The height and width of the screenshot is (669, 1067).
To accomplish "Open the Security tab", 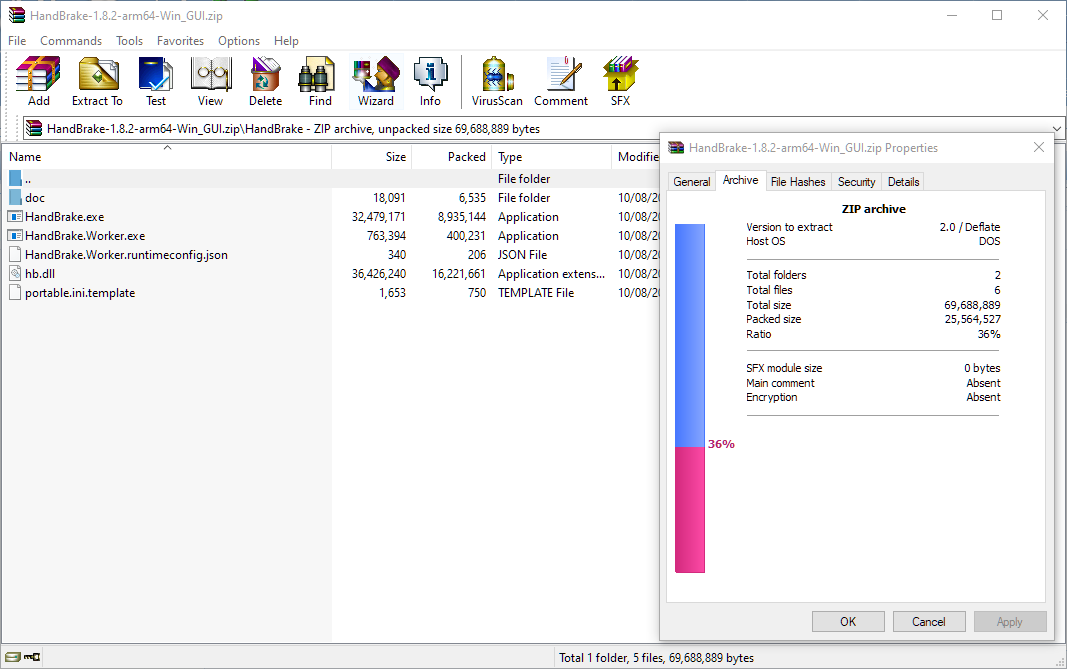I will point(856,182).
